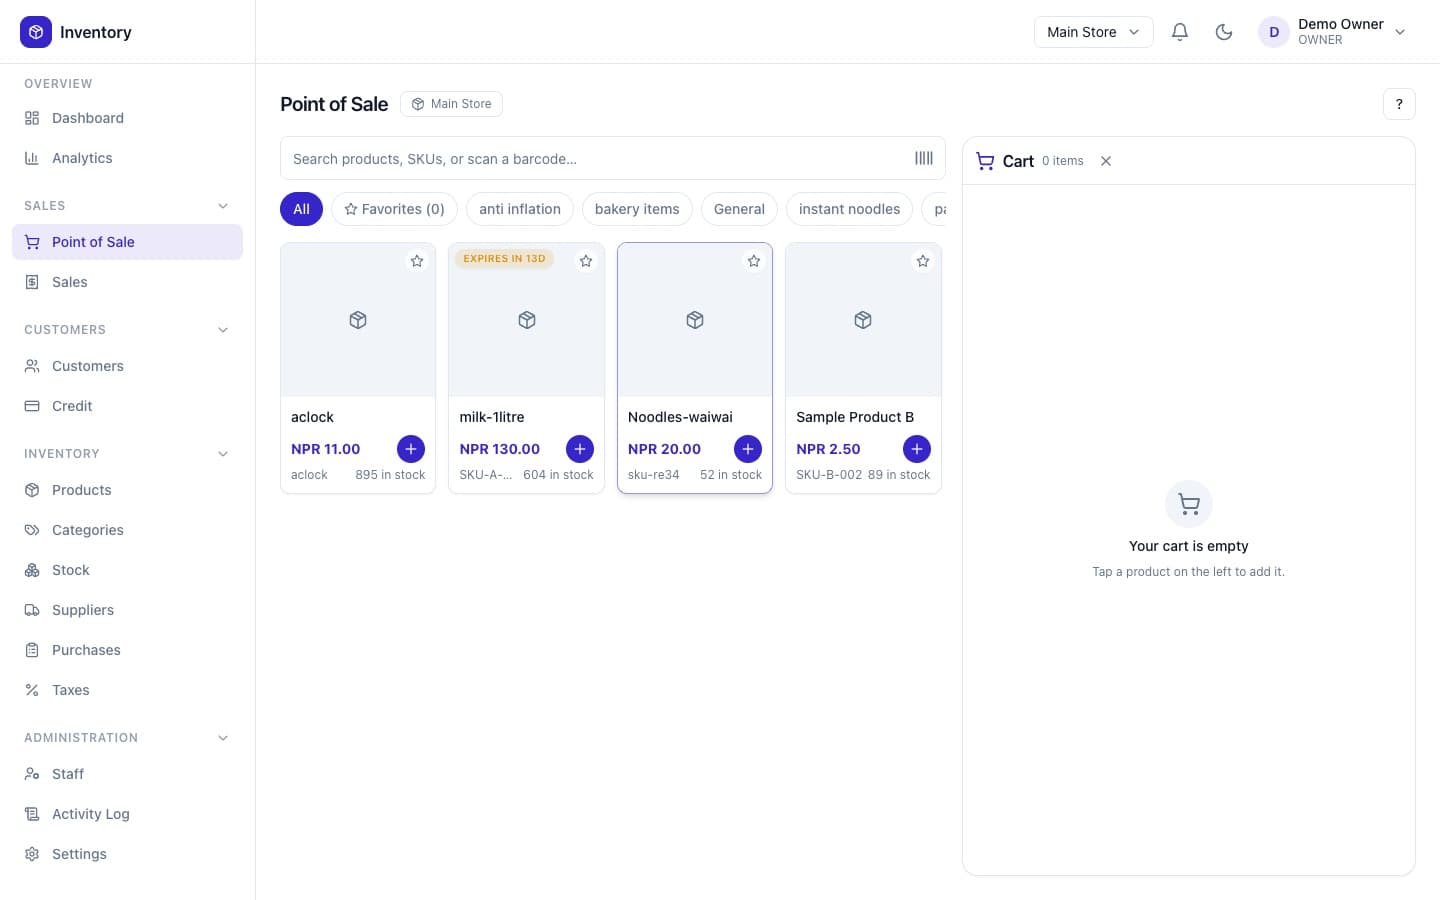Show the General category products
This screenshot has height=900, width=1440.
(739, 209)
